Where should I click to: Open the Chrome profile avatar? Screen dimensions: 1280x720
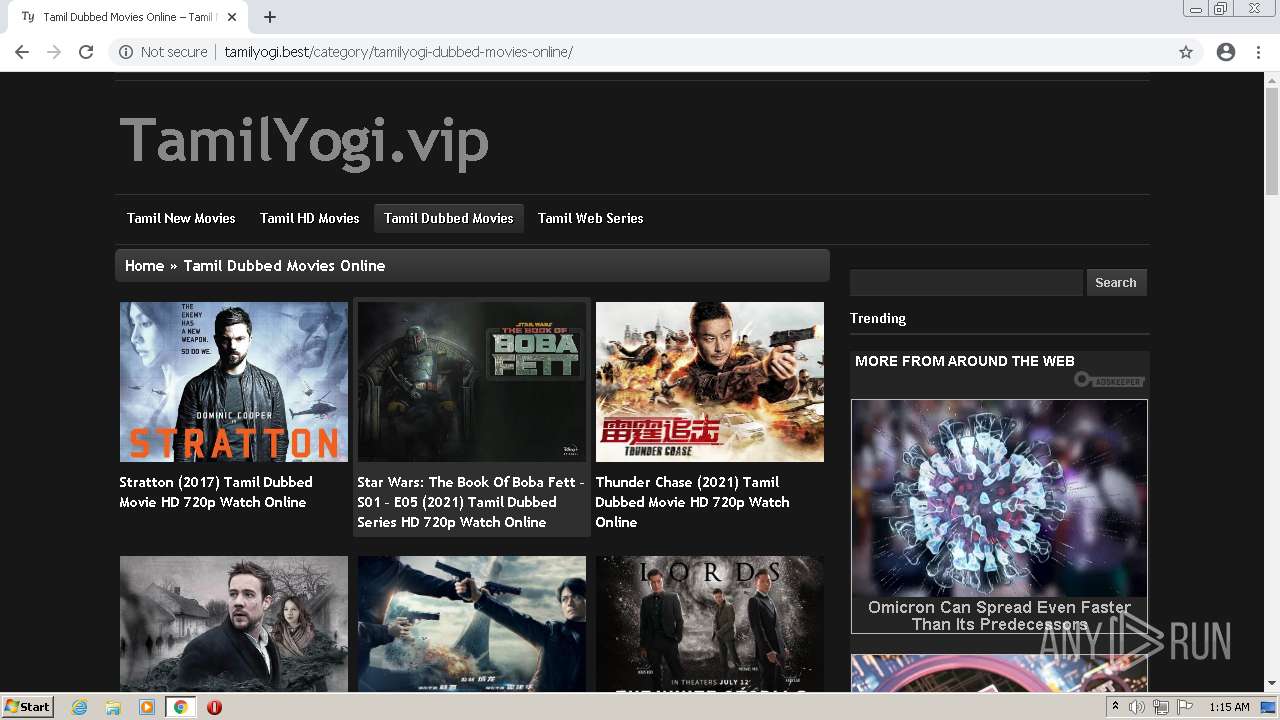tap(1226, 52)
